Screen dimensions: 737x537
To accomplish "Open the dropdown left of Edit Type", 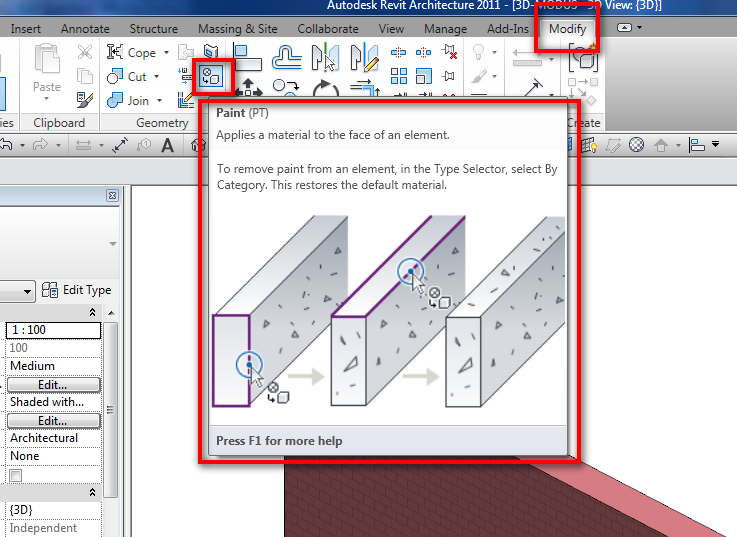I will (x=27, y=292).
